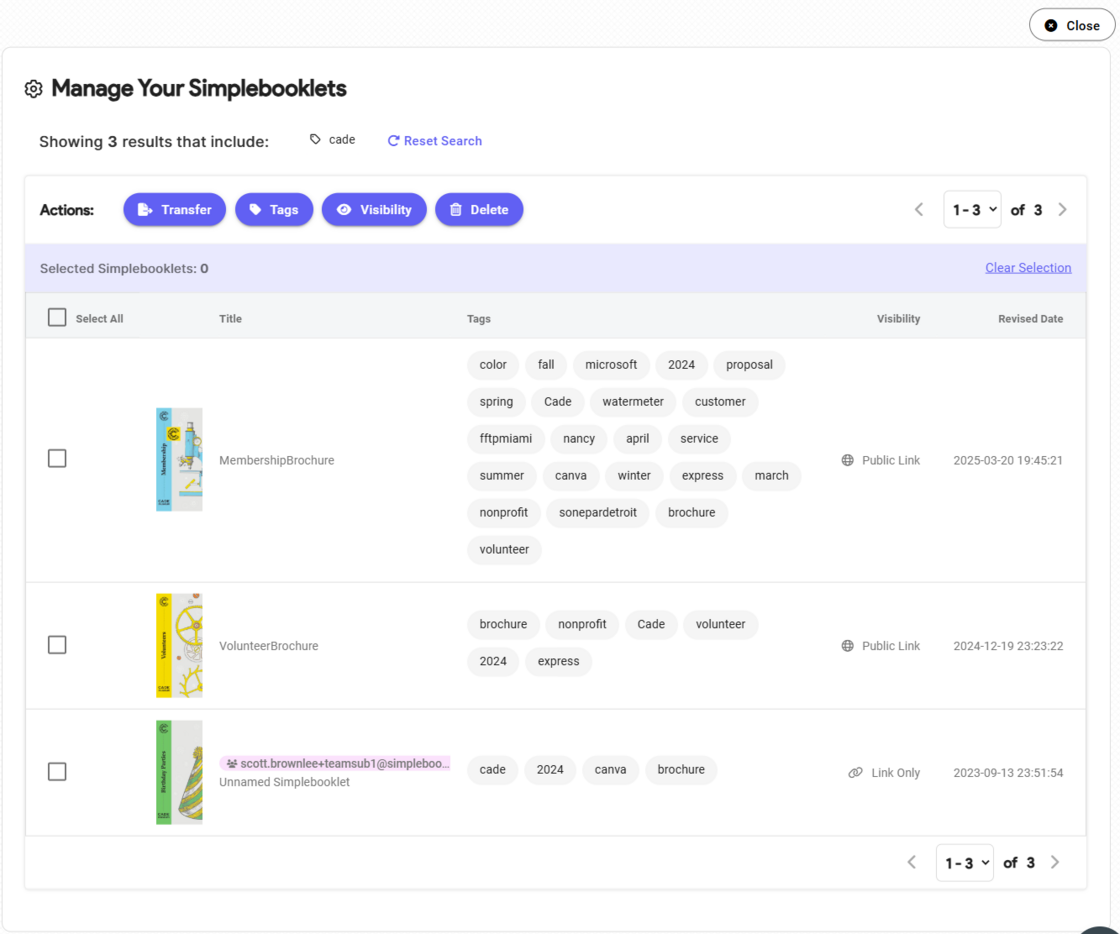Select the volunteer tag on VolunteerBrochure
The image size is (1120, 934).
point(720,624)
